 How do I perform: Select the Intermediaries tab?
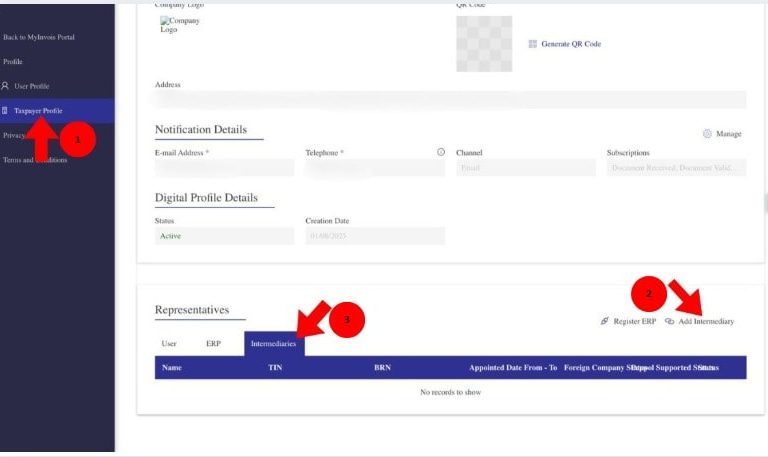[x=273, y=343]
